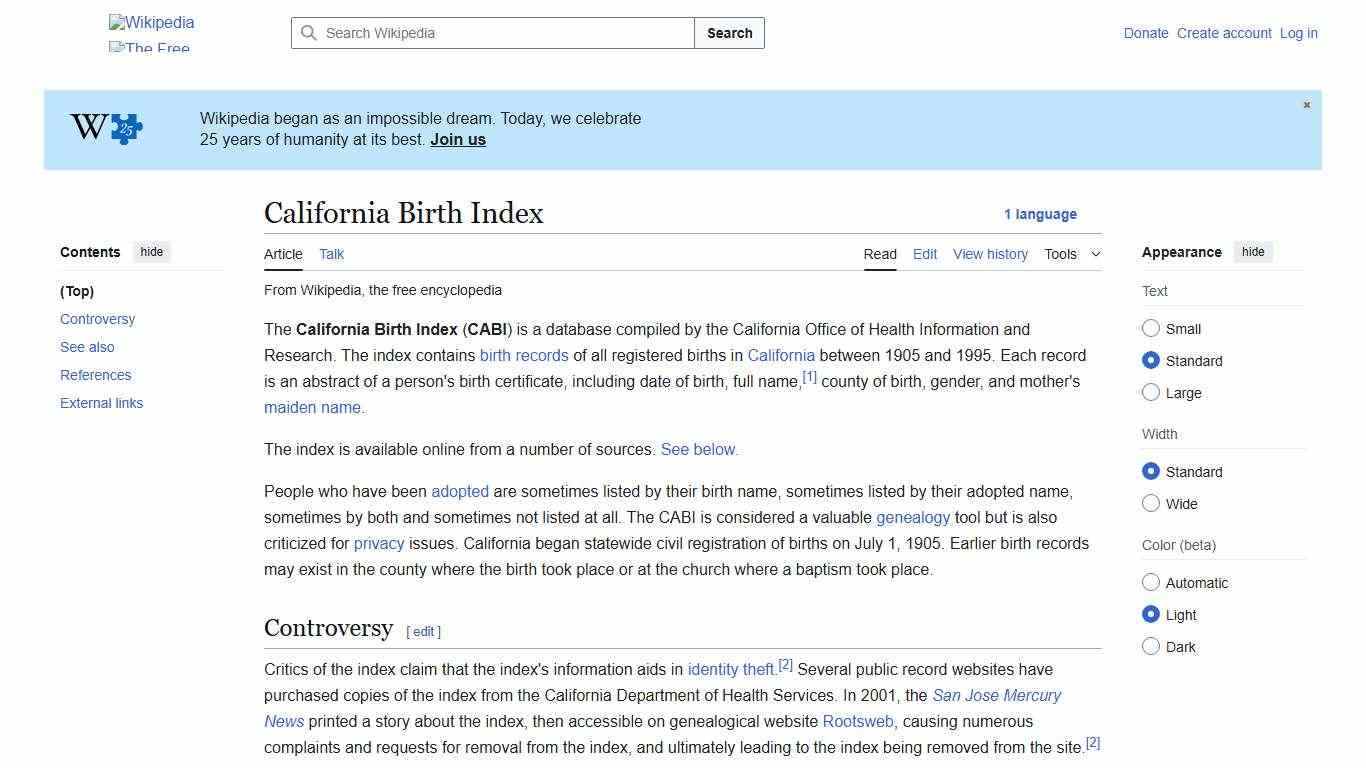Switch to View history
Screen dimensions: 1366x768
pos(990,254)
